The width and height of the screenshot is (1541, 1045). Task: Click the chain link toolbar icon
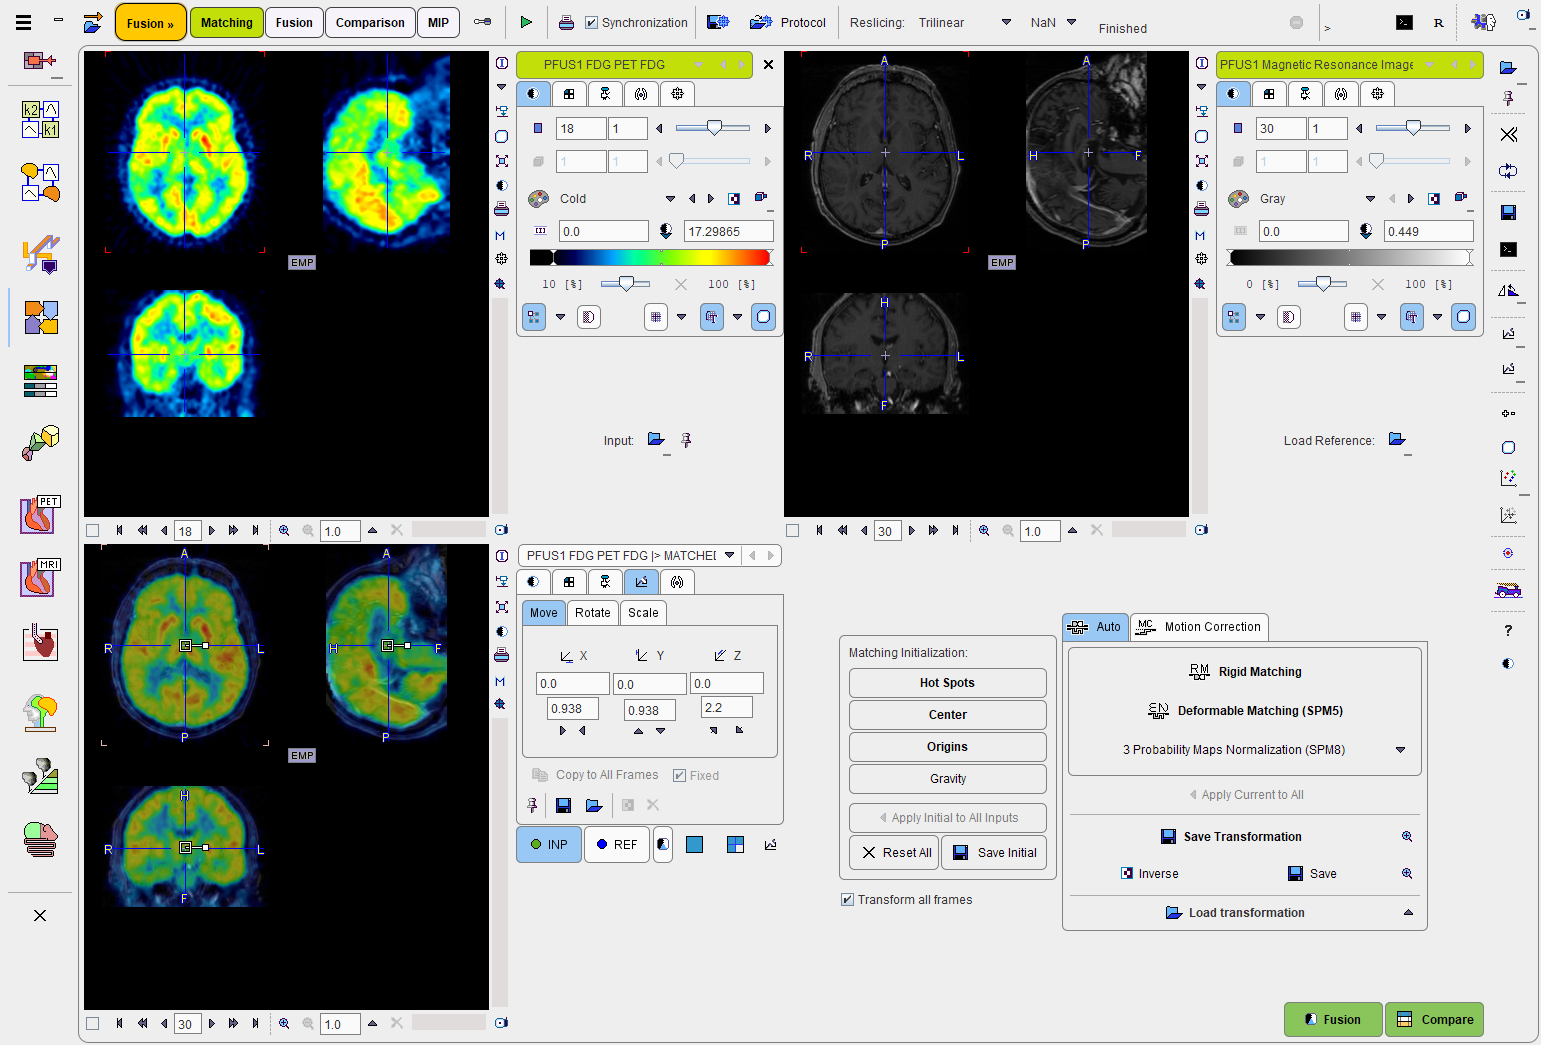483,22
